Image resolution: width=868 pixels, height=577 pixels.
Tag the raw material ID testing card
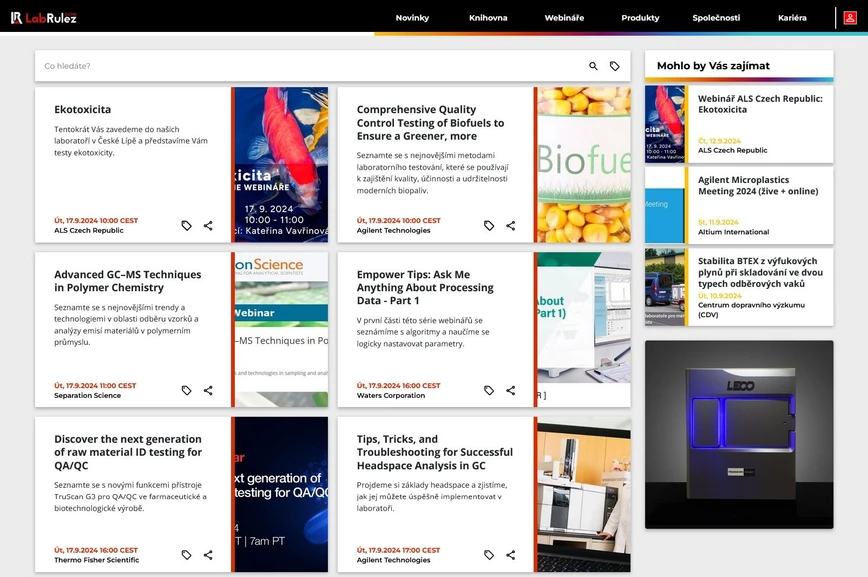pyautogui.click(x=186, y=555)
